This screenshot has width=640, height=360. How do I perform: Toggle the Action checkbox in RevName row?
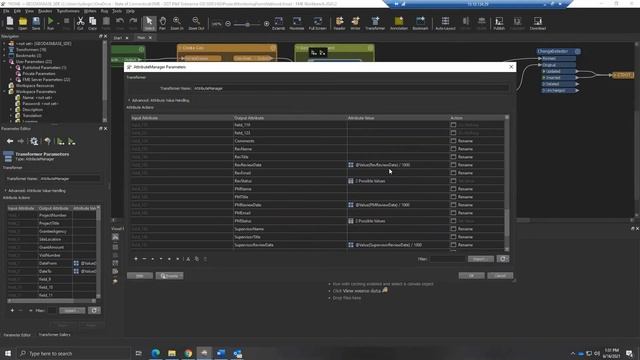(x=453, y=149)
